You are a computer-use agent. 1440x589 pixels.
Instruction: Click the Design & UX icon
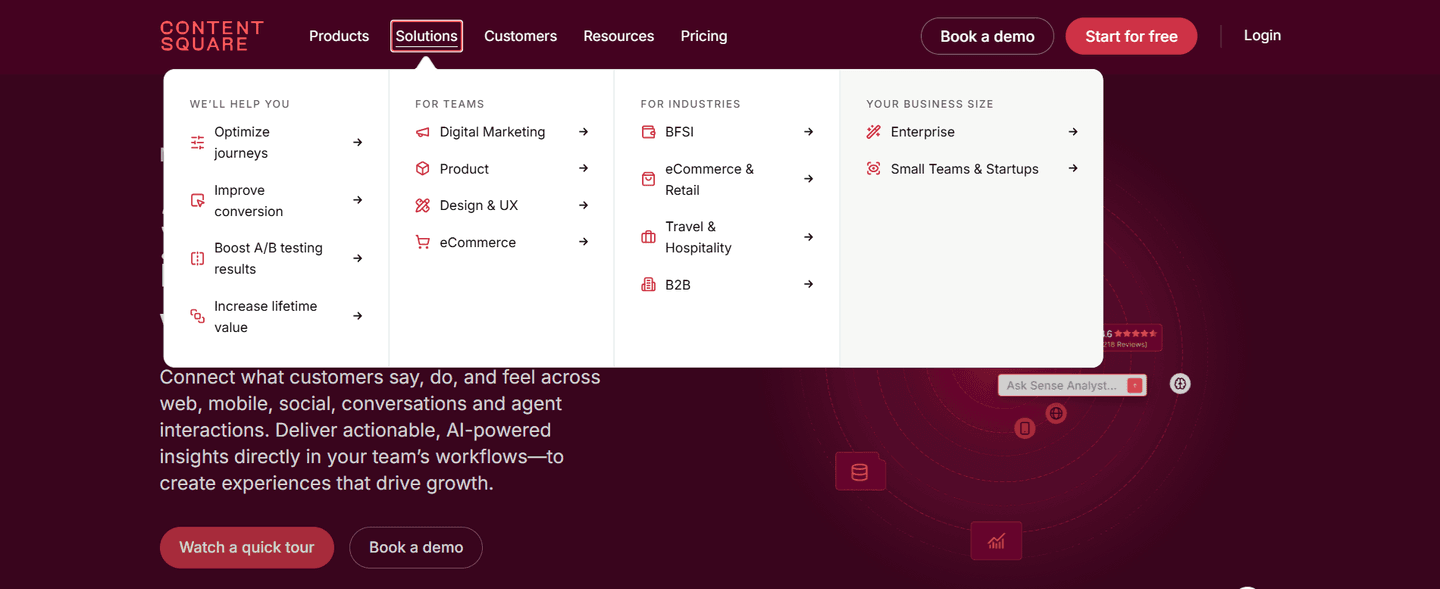pos(423,206)
